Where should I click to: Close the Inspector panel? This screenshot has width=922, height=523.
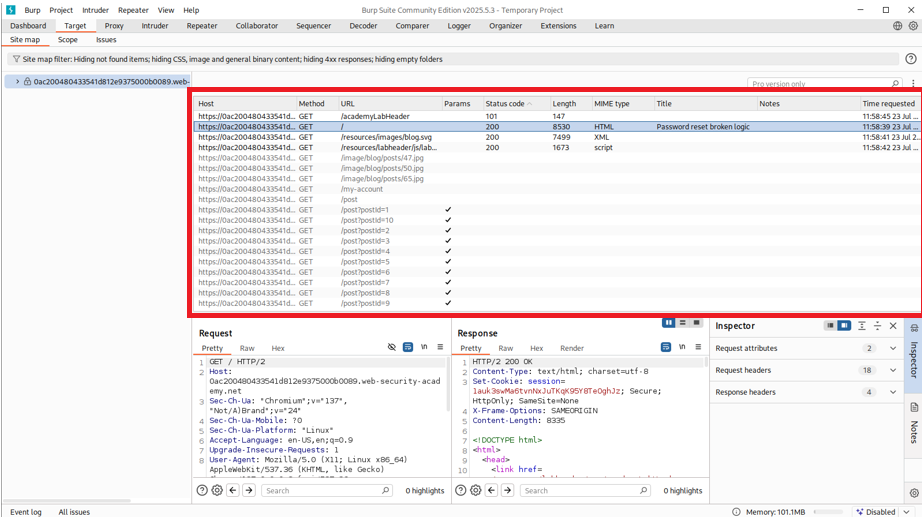click(x=893, y=325)
